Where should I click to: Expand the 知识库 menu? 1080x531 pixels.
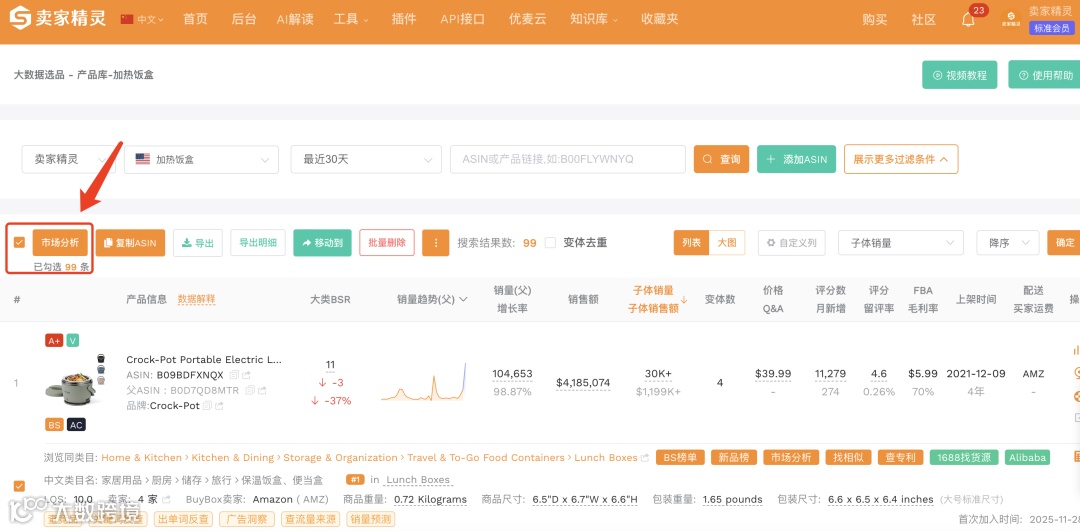(594, 19)
